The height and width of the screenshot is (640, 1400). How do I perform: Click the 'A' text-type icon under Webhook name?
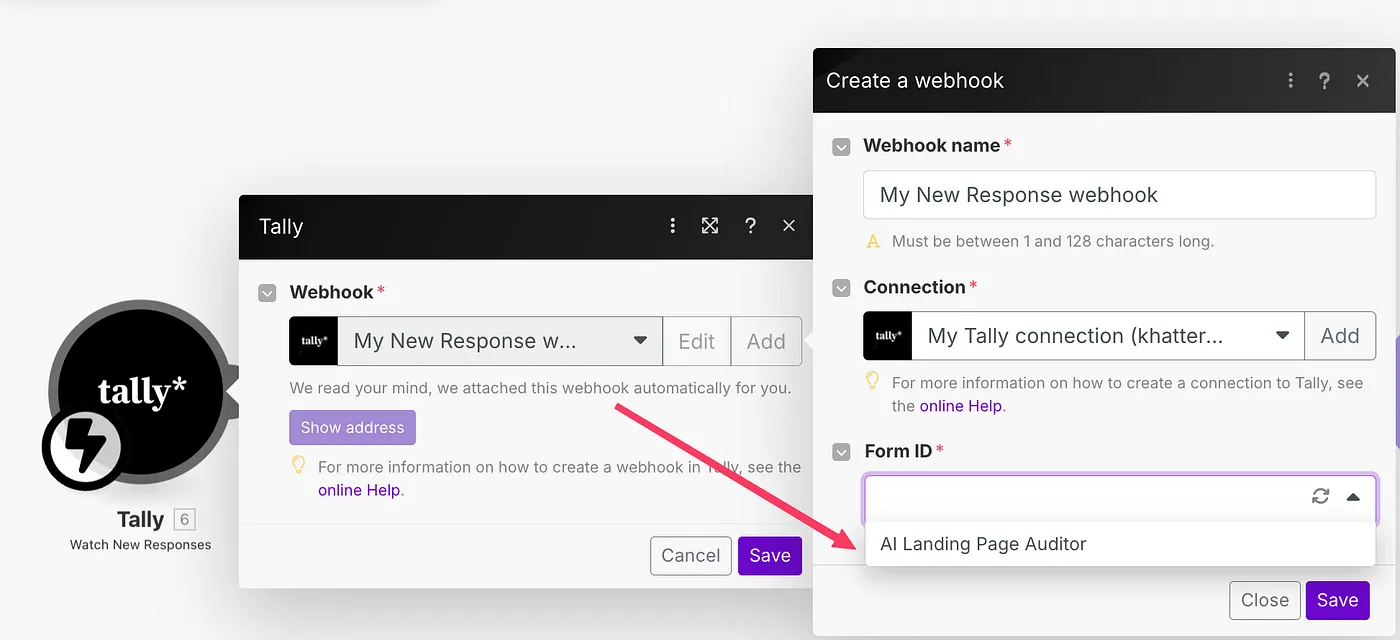point(873,241)
